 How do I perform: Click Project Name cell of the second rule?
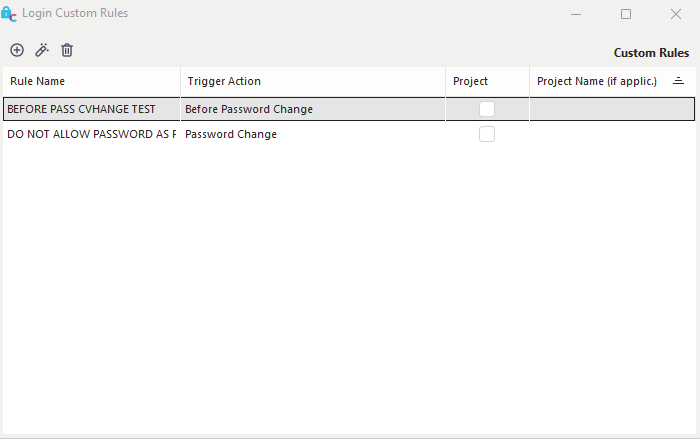coord(612,134)
